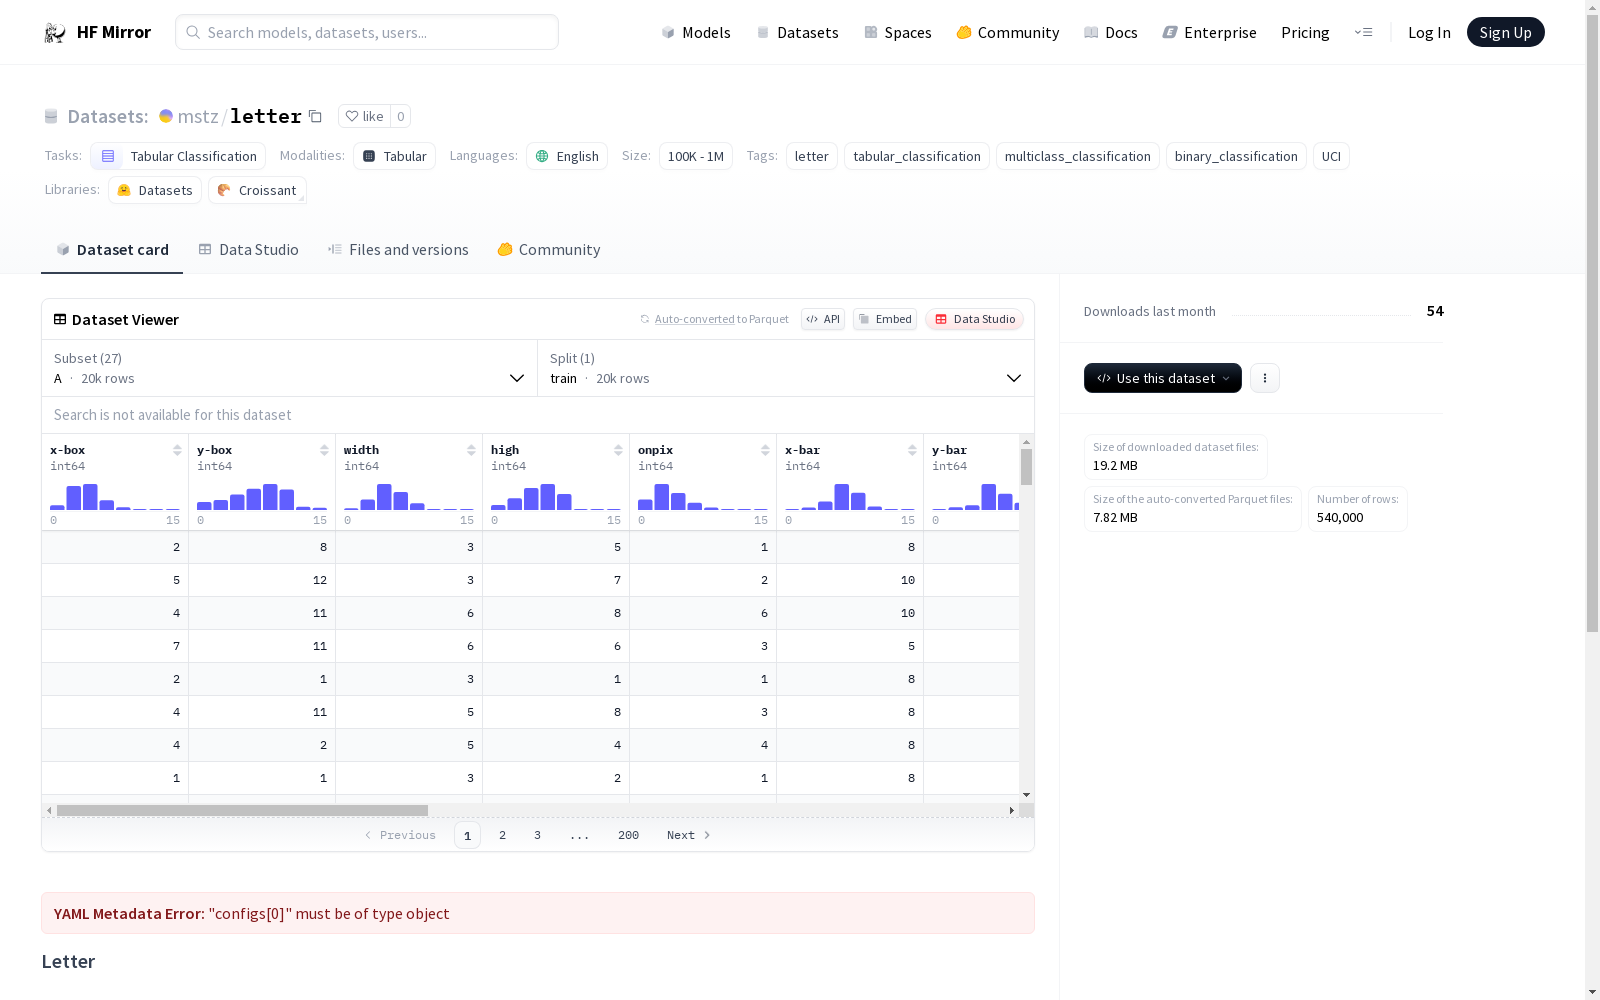Click Next page button
The height and width of the screenshot is (1000, 1600).
689,835
